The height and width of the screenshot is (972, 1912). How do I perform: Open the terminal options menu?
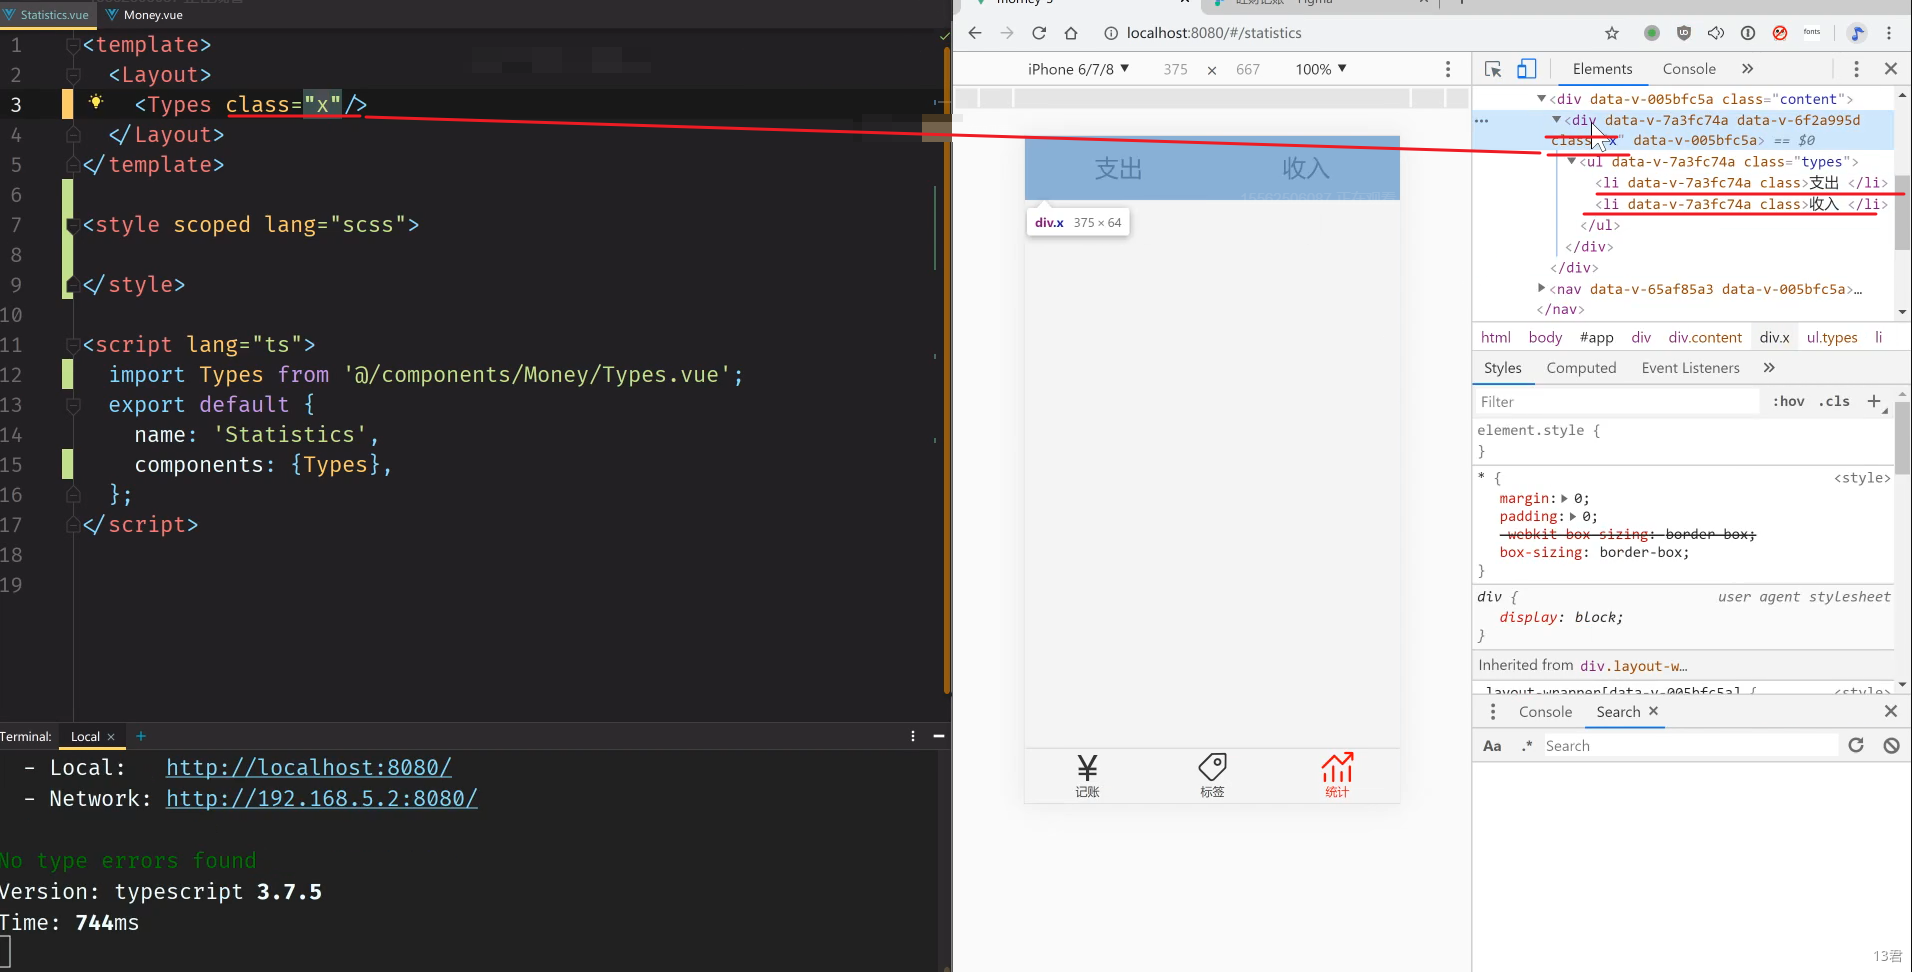pos(913,736)
